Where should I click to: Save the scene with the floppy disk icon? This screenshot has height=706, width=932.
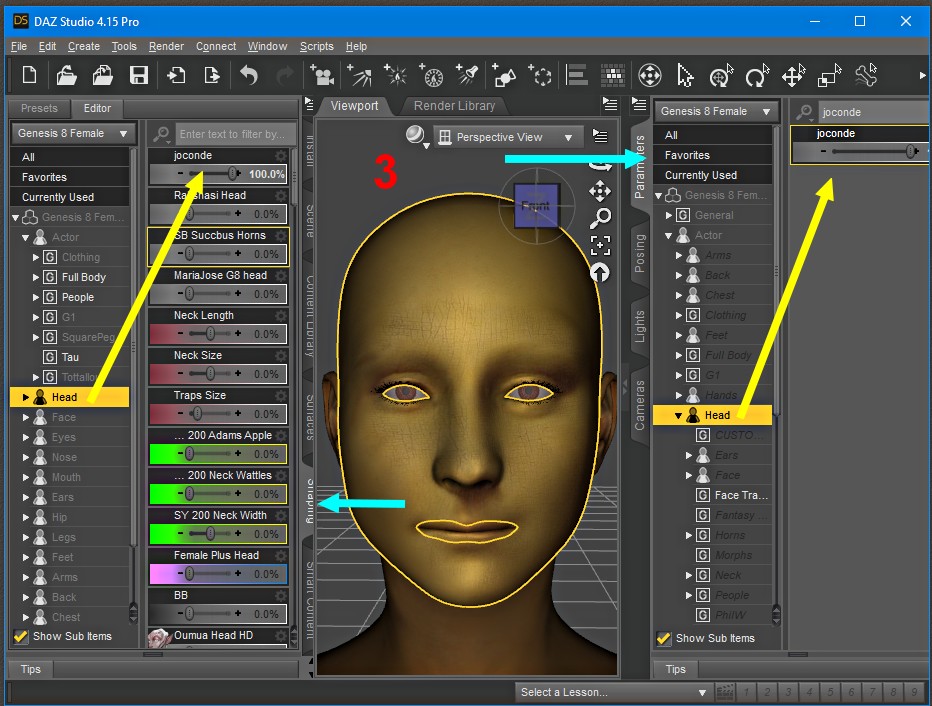pyautogui.click(x=138, y=75)
